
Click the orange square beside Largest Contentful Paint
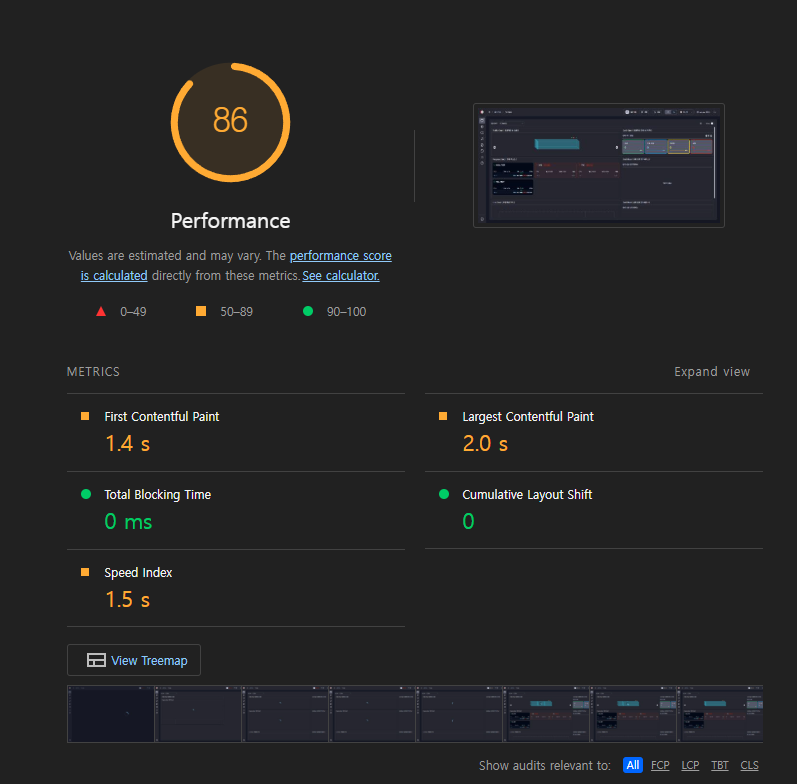[443, 416]
